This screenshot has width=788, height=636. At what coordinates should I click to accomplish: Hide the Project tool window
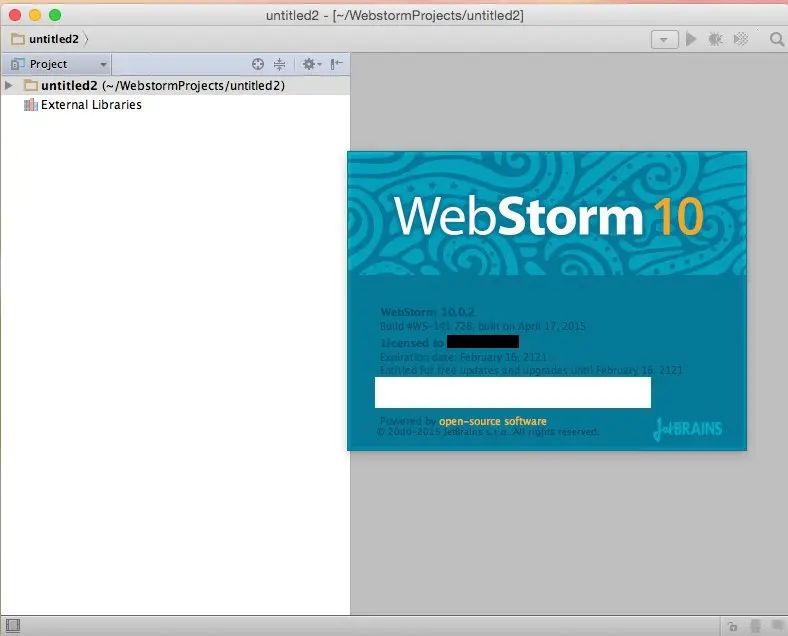coord(336,64)
